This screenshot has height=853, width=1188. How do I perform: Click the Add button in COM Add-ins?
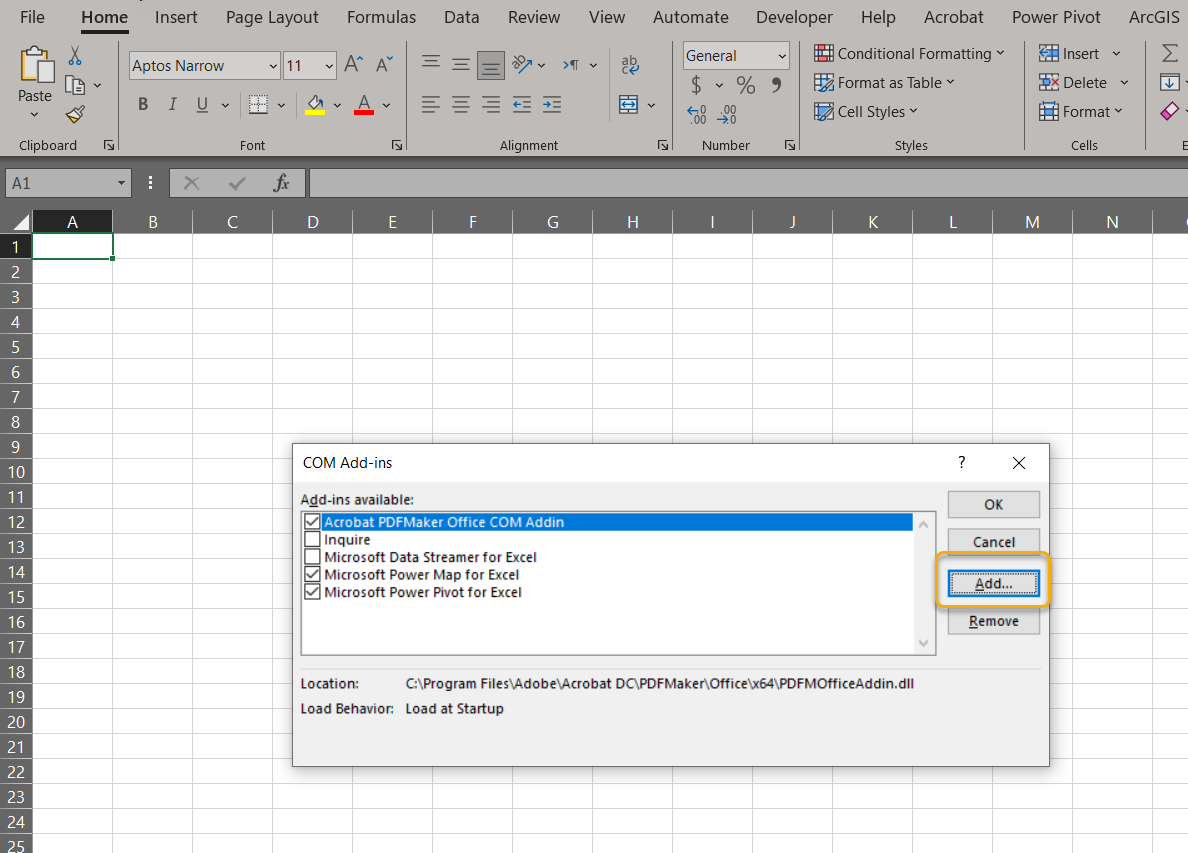[x=992, y=583]
